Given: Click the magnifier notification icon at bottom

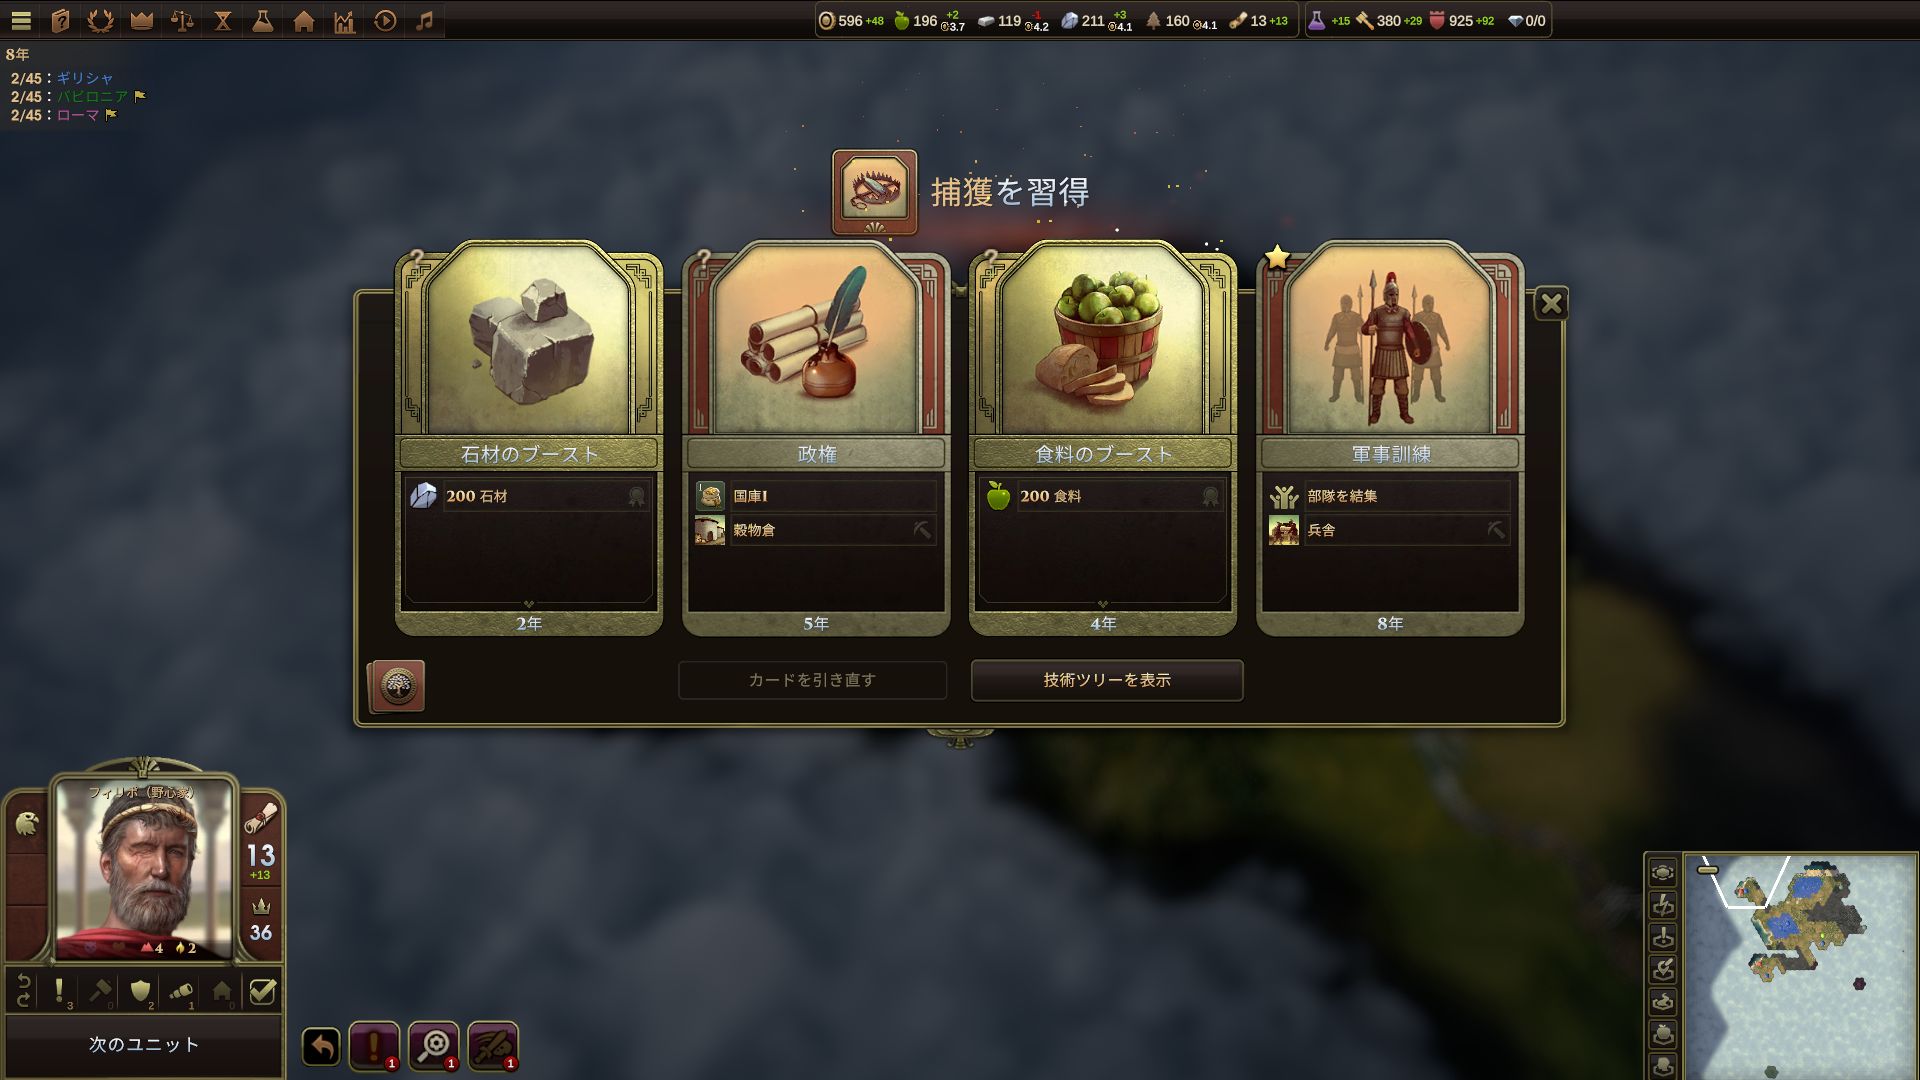Looking at the screenshot, I should pos(434,1046).
